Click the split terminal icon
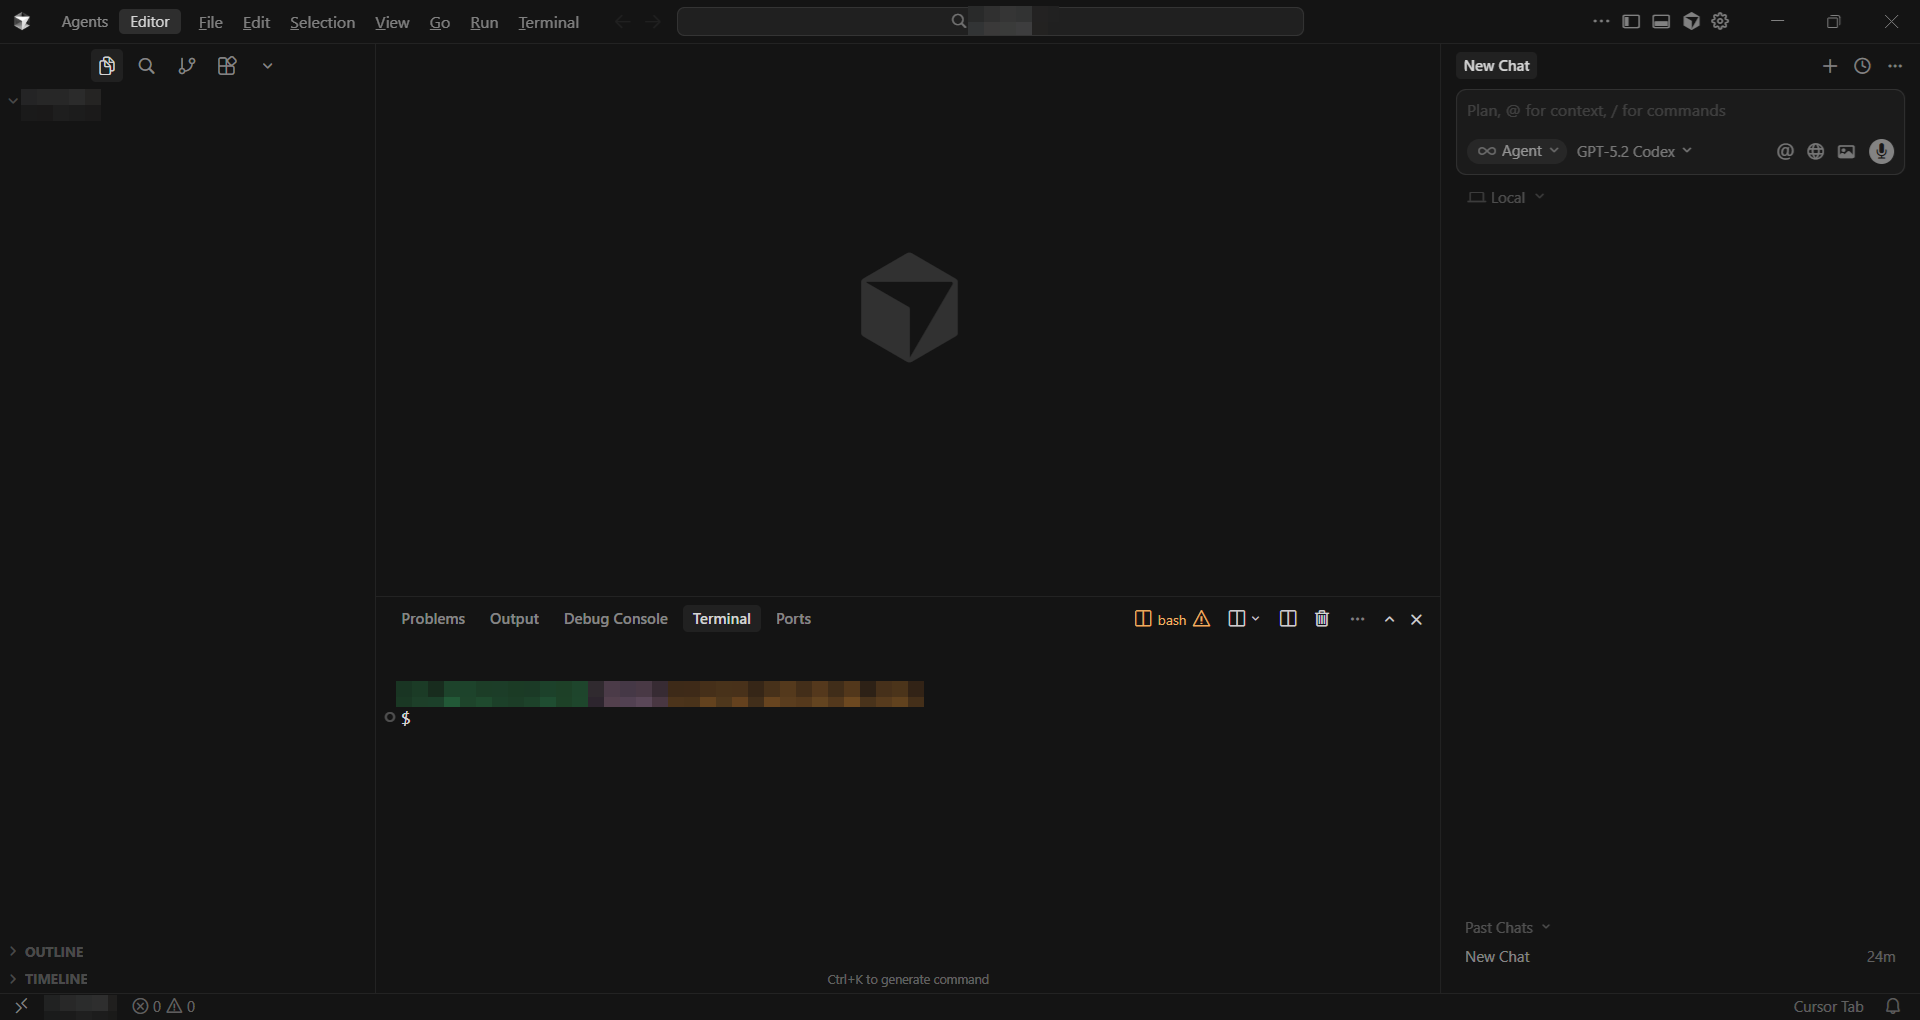This screenshot has width=1920, height=1020. click(x=1288, y=619)
